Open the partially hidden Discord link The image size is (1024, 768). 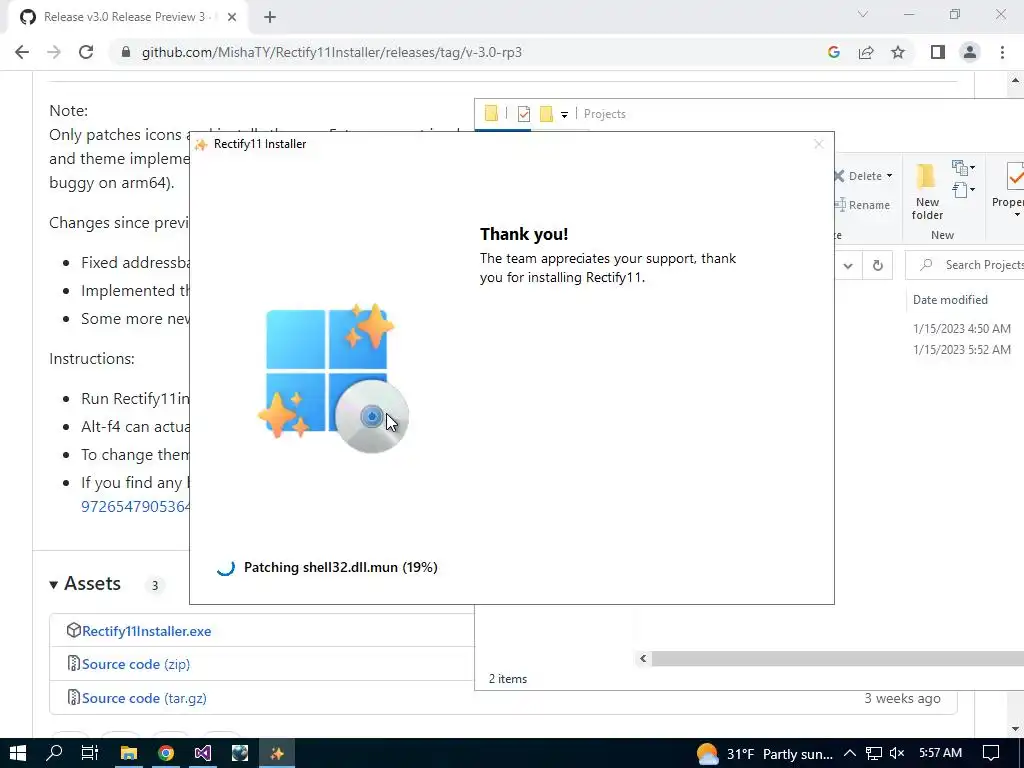click(x=135, y=507)
